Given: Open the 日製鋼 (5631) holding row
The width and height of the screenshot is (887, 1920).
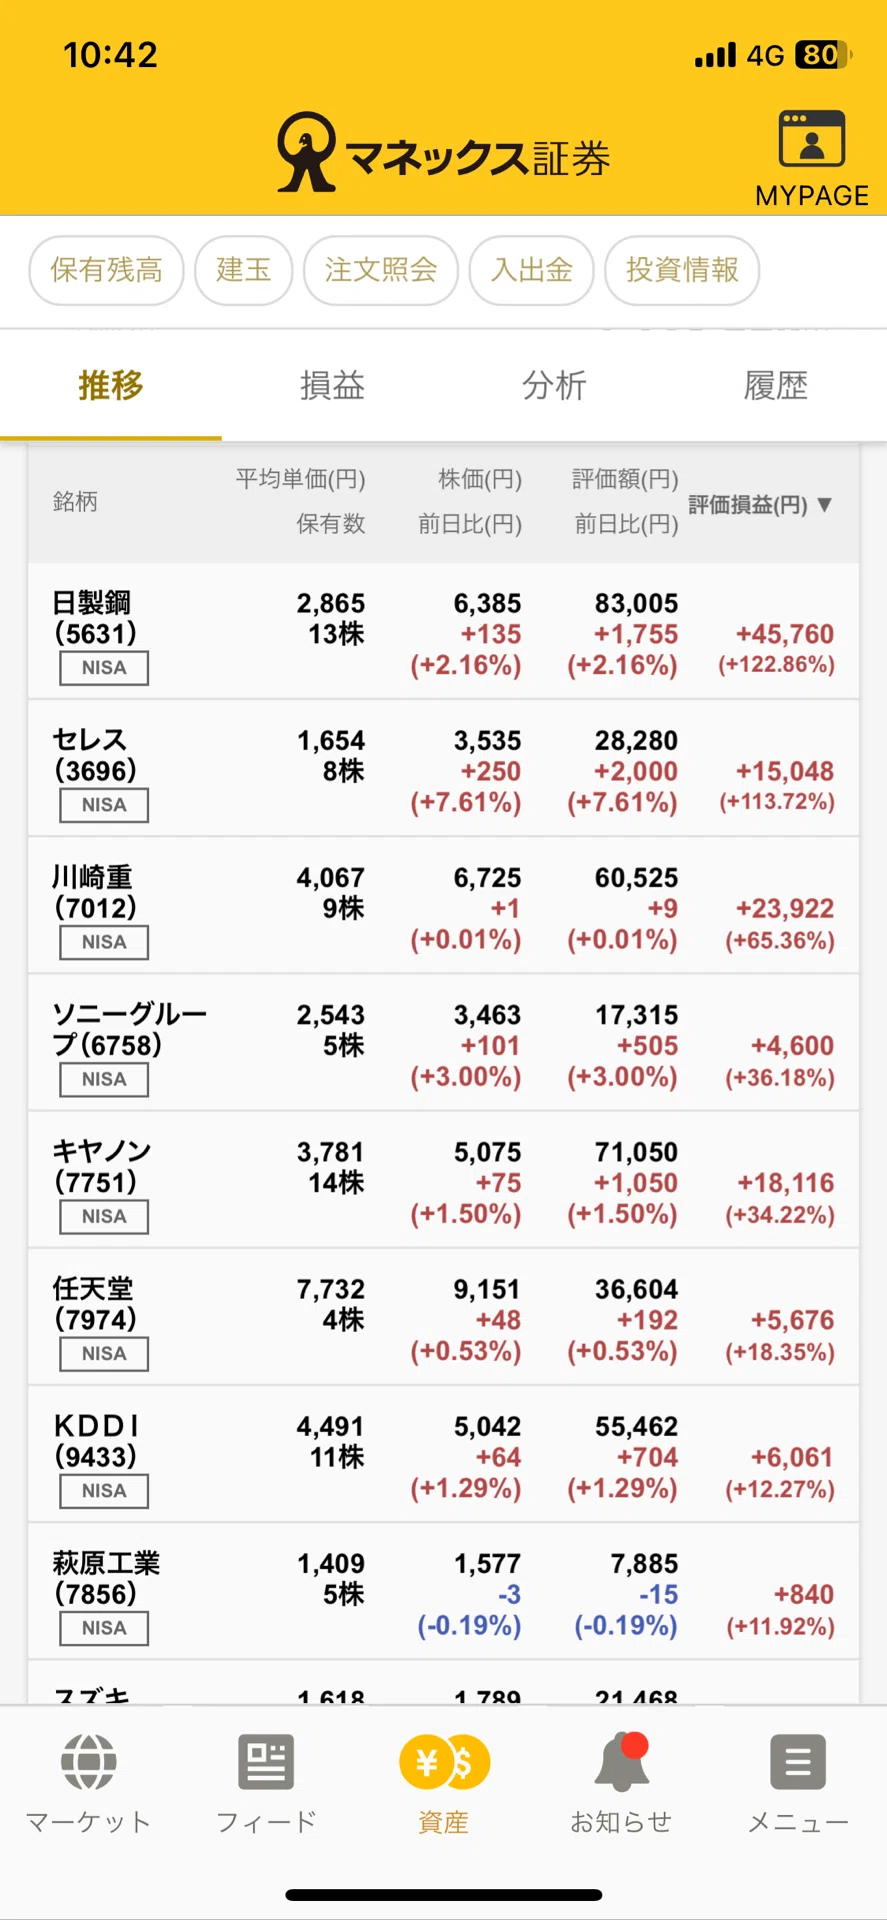Looking at the screenshot, I should tap(443, 631).
